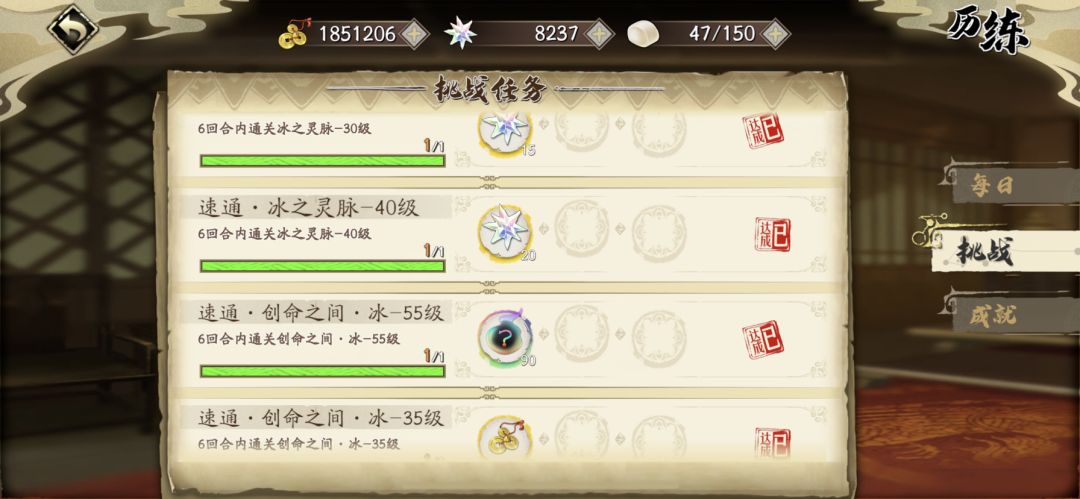
Task: Tap the white stamina stone icon
Action: 643,34
